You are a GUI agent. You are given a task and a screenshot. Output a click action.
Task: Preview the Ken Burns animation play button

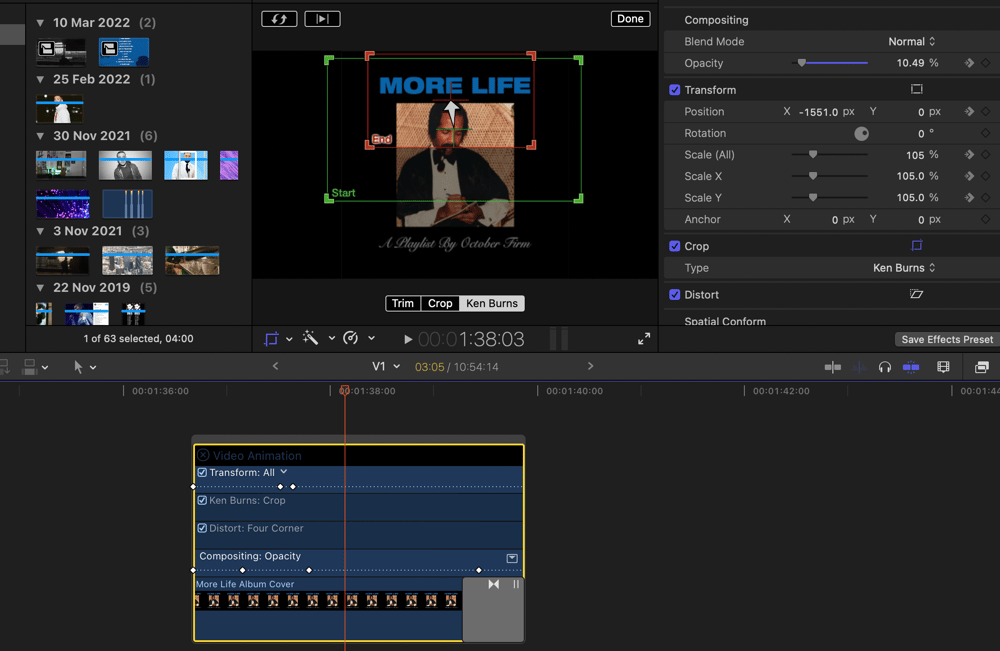coord(322,18)
